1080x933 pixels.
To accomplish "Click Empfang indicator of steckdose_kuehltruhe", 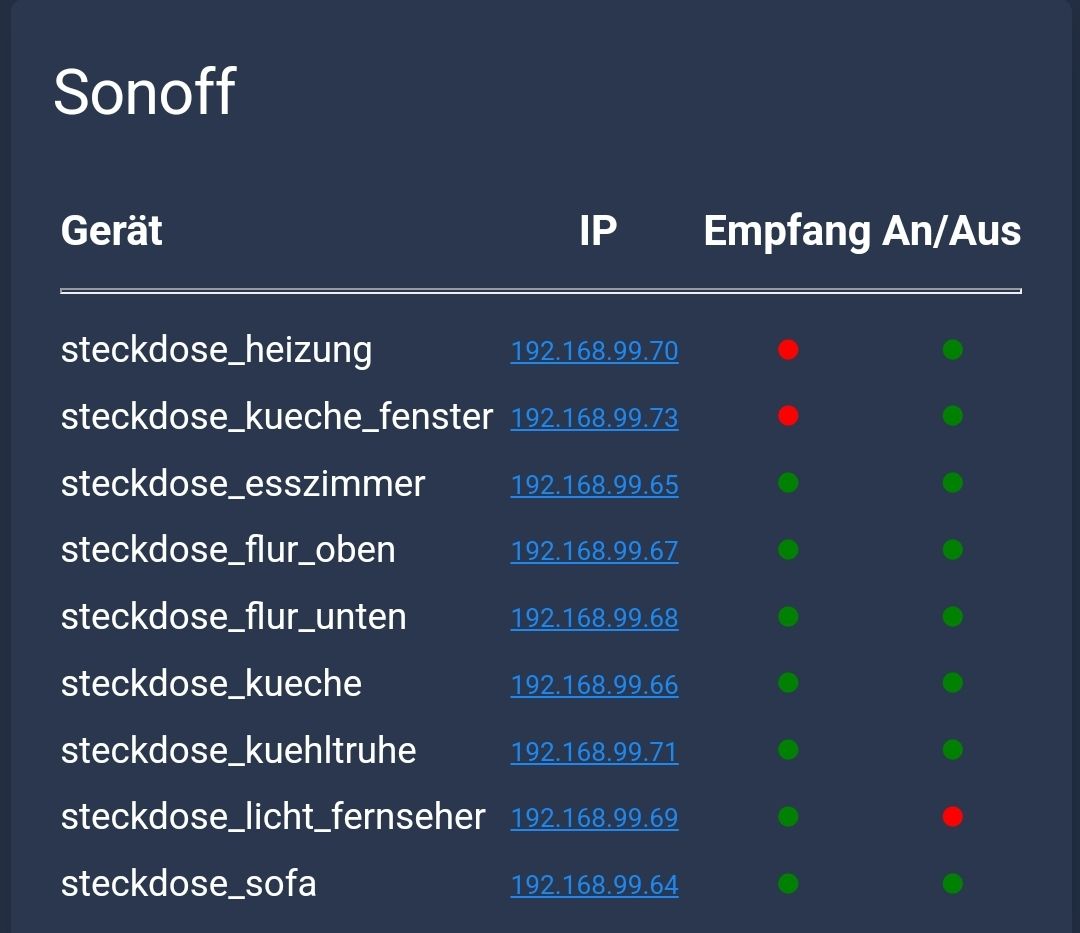I will pyautogui.click(x=788, y=750).
